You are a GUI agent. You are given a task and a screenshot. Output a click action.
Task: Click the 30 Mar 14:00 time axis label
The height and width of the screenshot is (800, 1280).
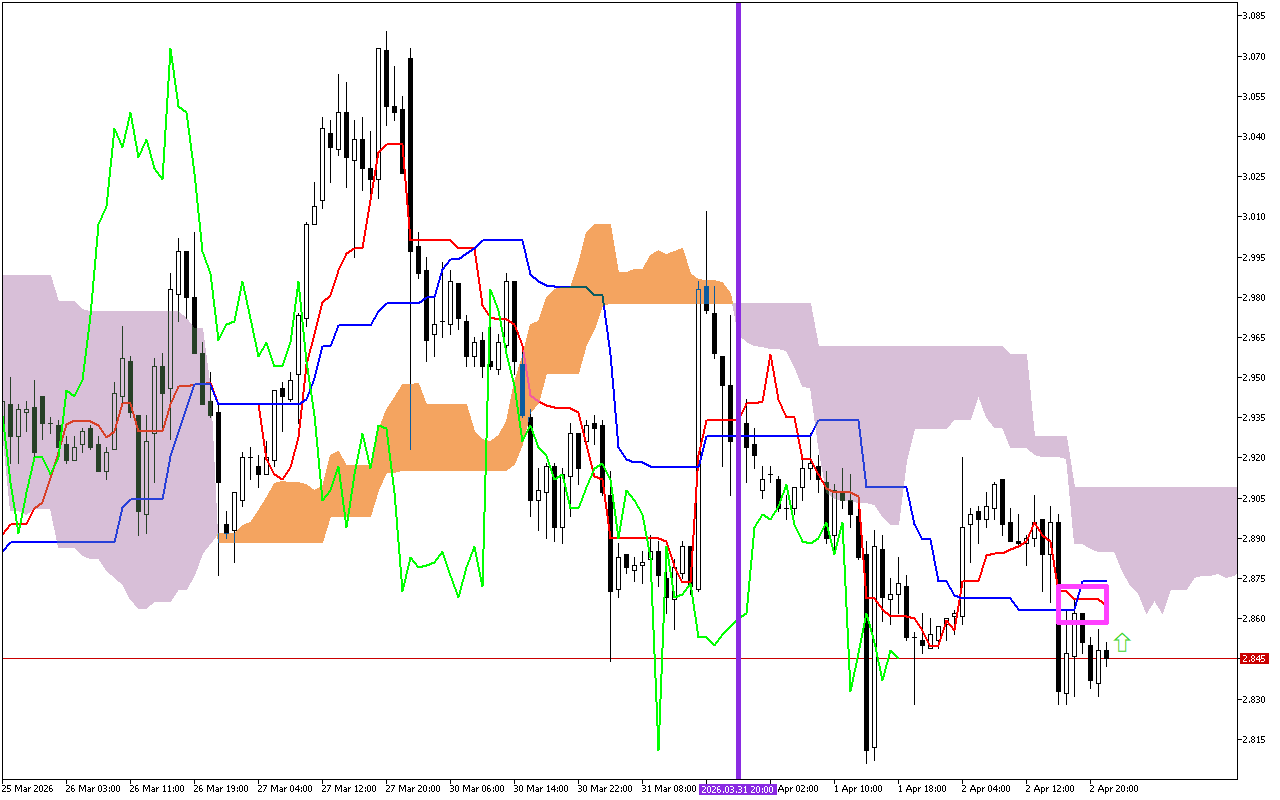point(540,789)
